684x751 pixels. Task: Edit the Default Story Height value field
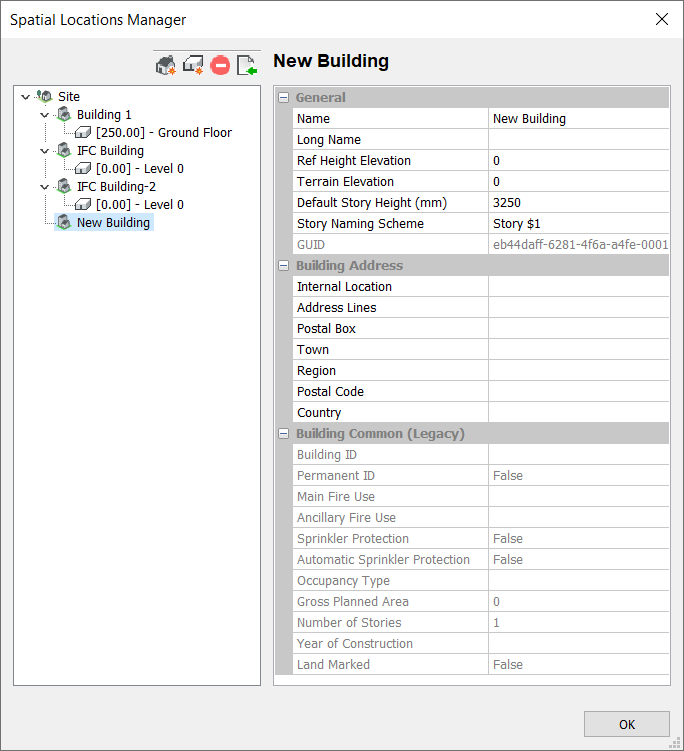(578, 203)
